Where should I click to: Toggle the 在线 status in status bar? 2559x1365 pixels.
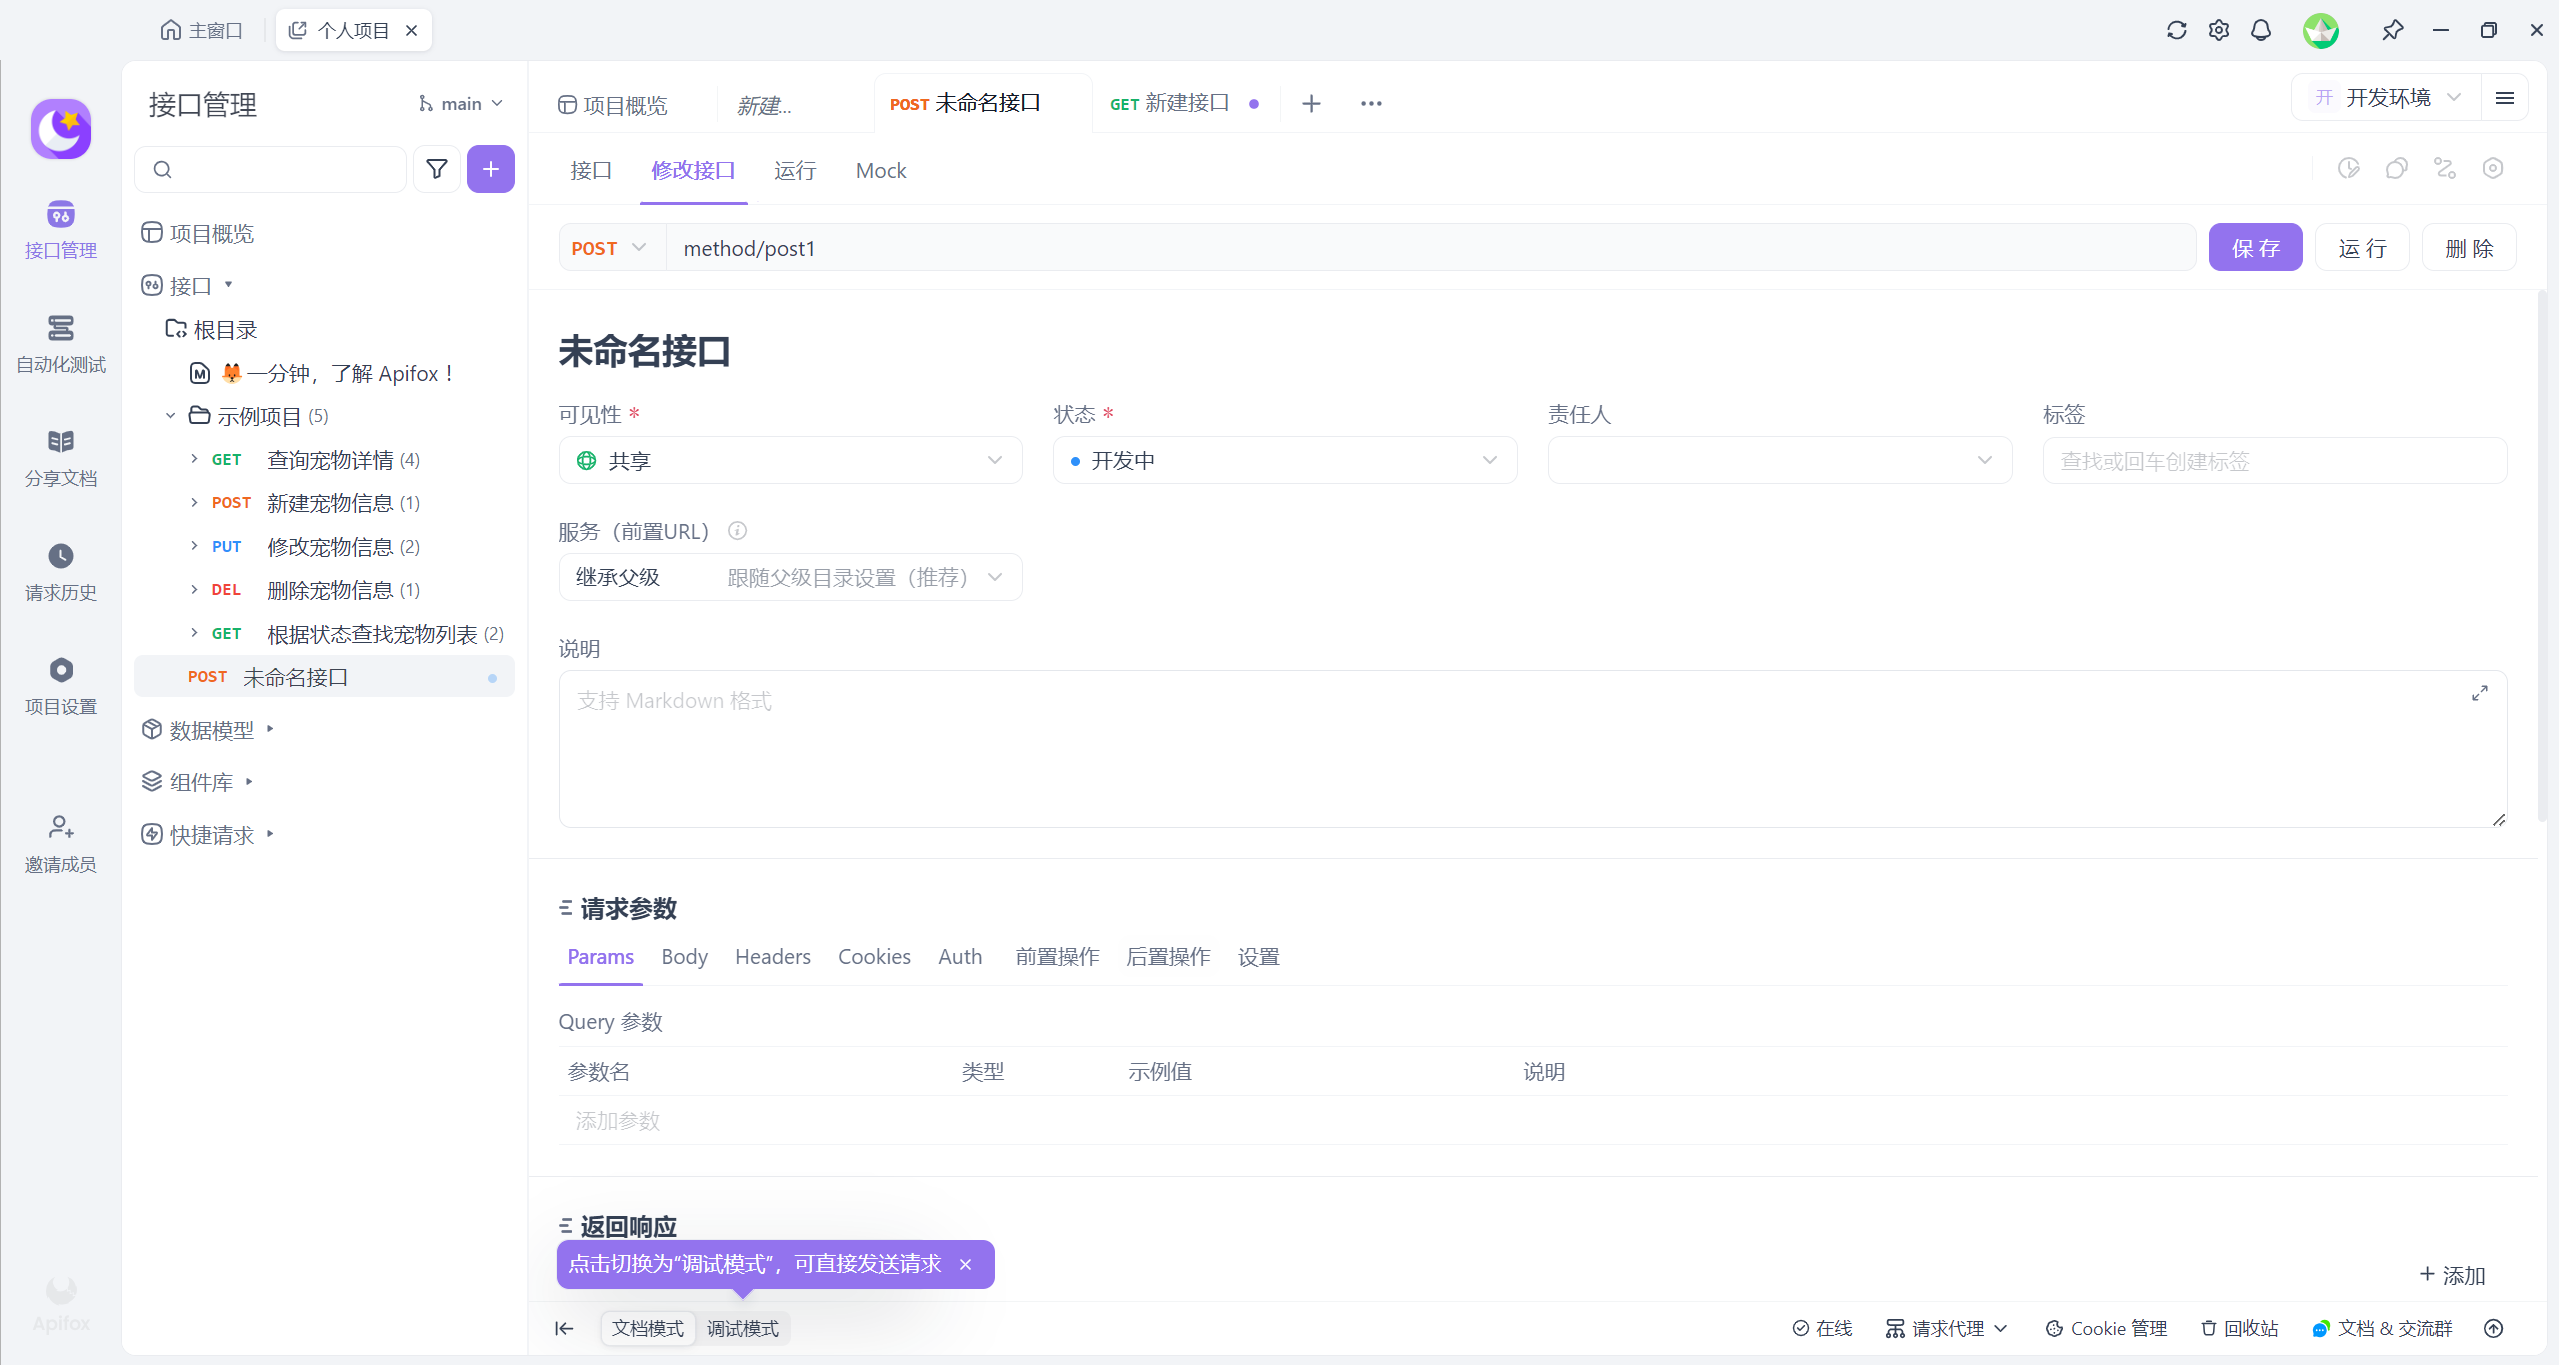click(x=1823, y=1328)
